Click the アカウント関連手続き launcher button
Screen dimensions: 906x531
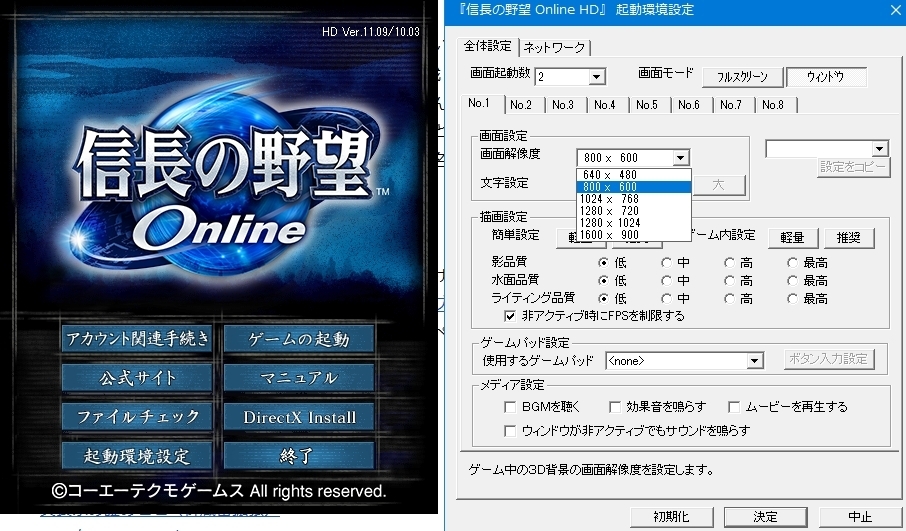coord(137,339)
